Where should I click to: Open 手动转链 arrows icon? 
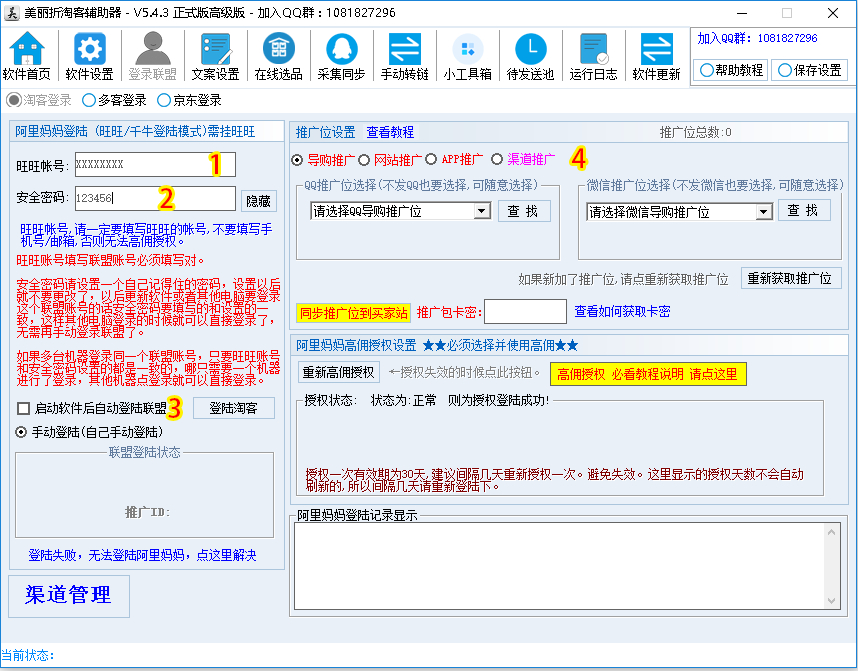(404, 56)
